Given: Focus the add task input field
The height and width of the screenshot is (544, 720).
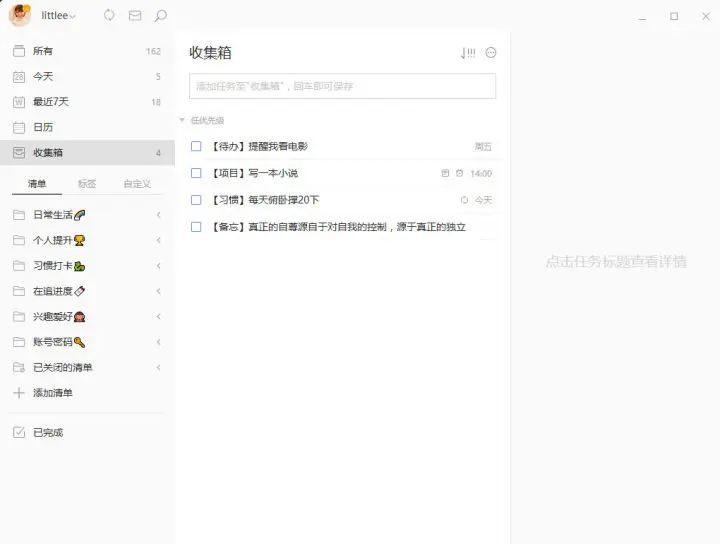Looking at the screenshot, I should [x=343, y=86].
